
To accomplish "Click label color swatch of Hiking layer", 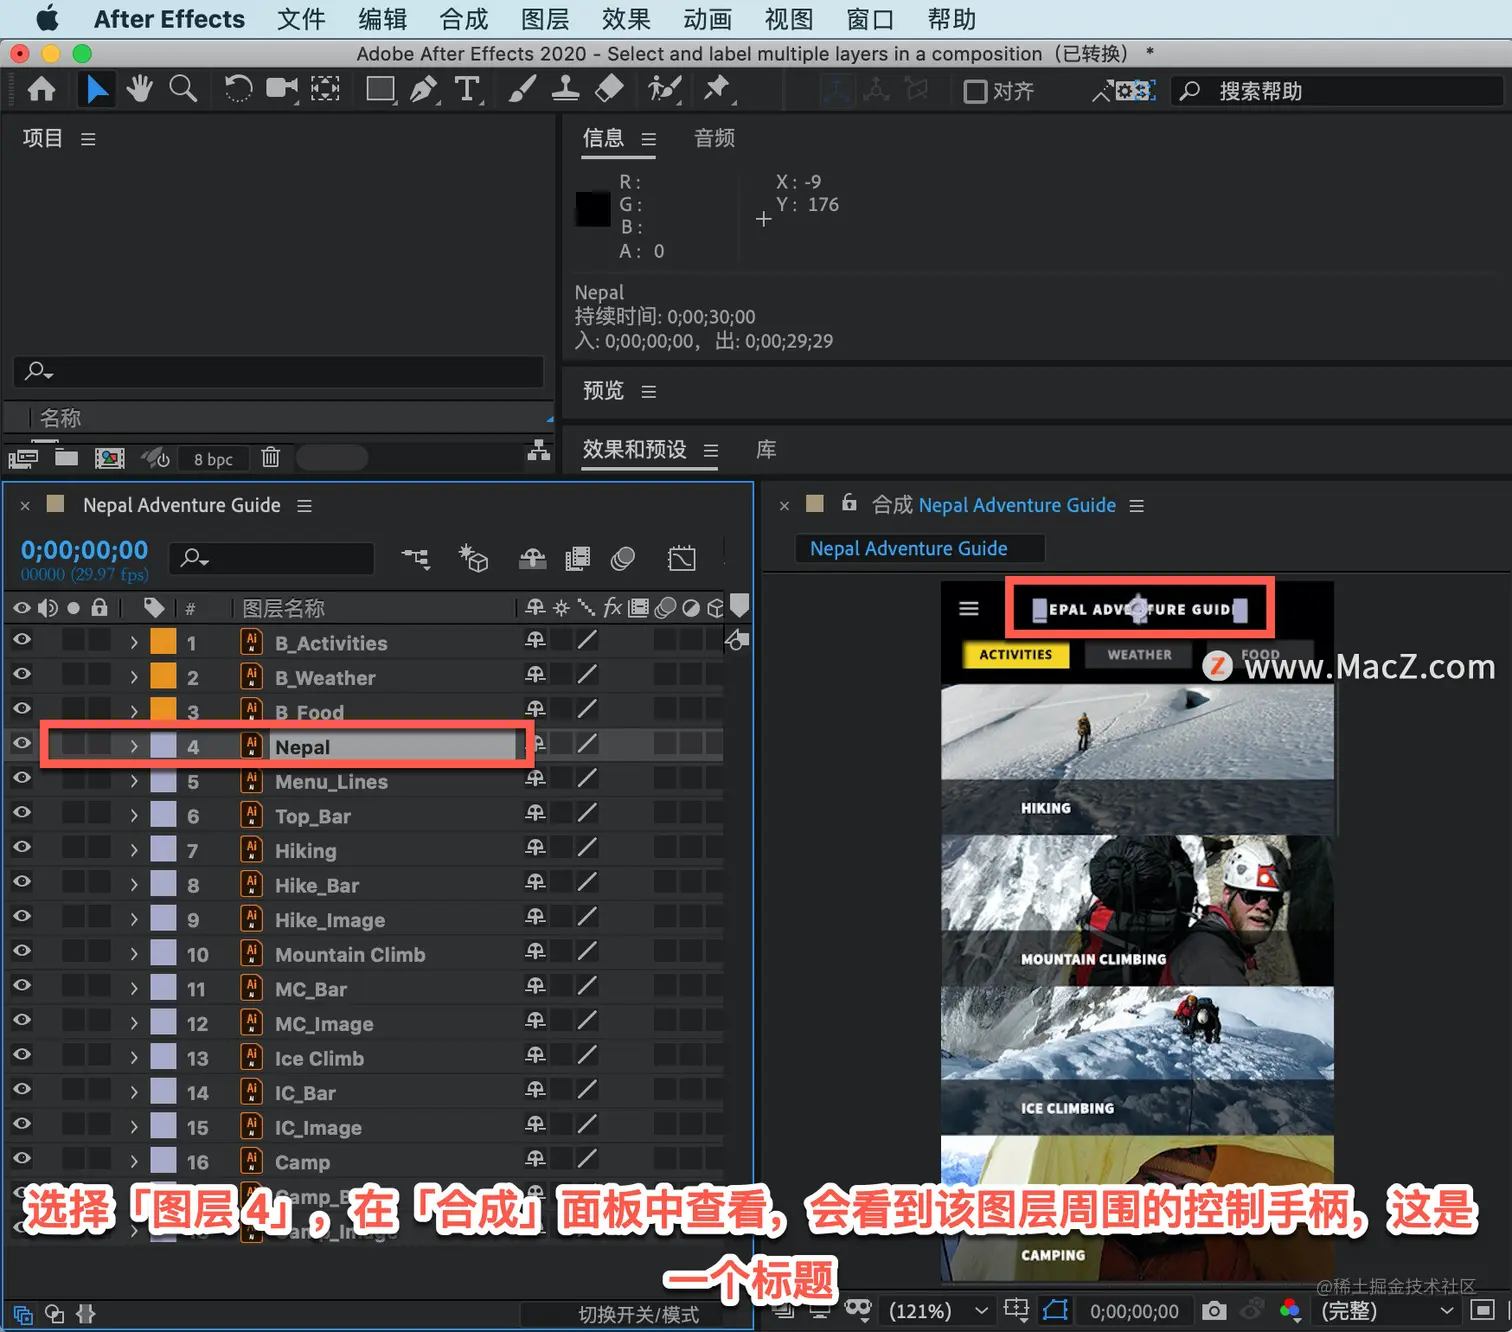I will 163,850.
